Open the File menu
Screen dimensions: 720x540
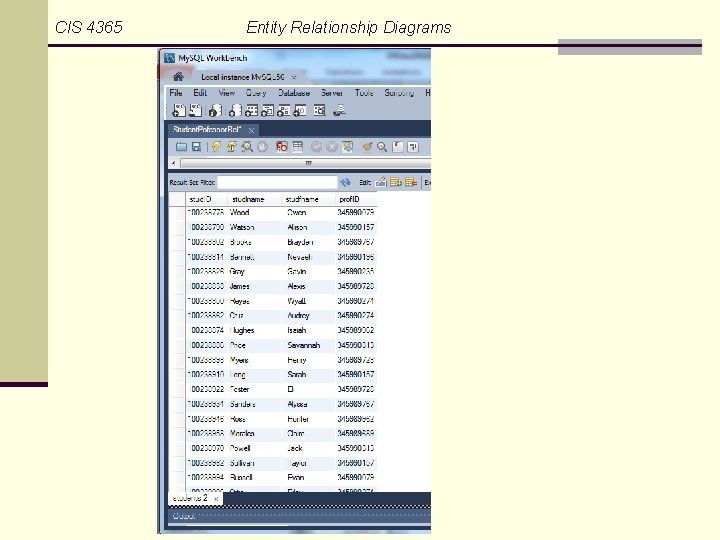click(176, 93)
